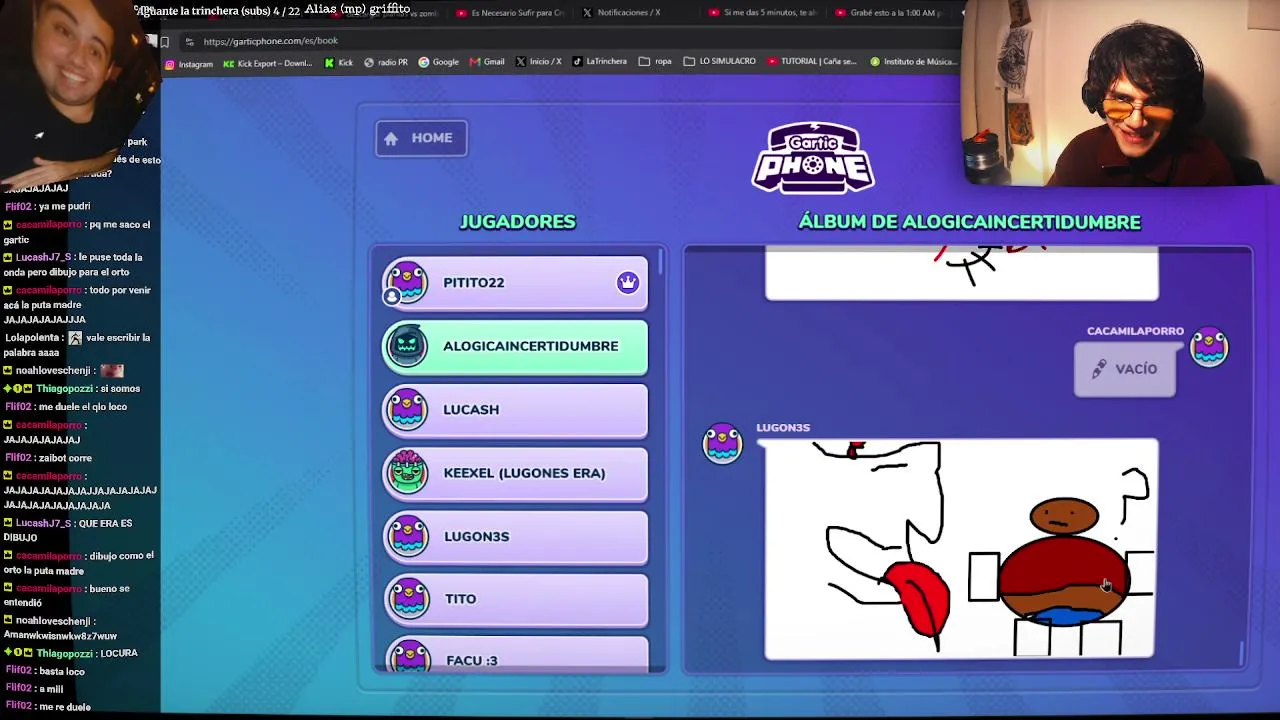Image resolution: width=1280 pixels, height=720 pixels.
Task: Click the house icon on HOME button
Action: tap(391, 138)
